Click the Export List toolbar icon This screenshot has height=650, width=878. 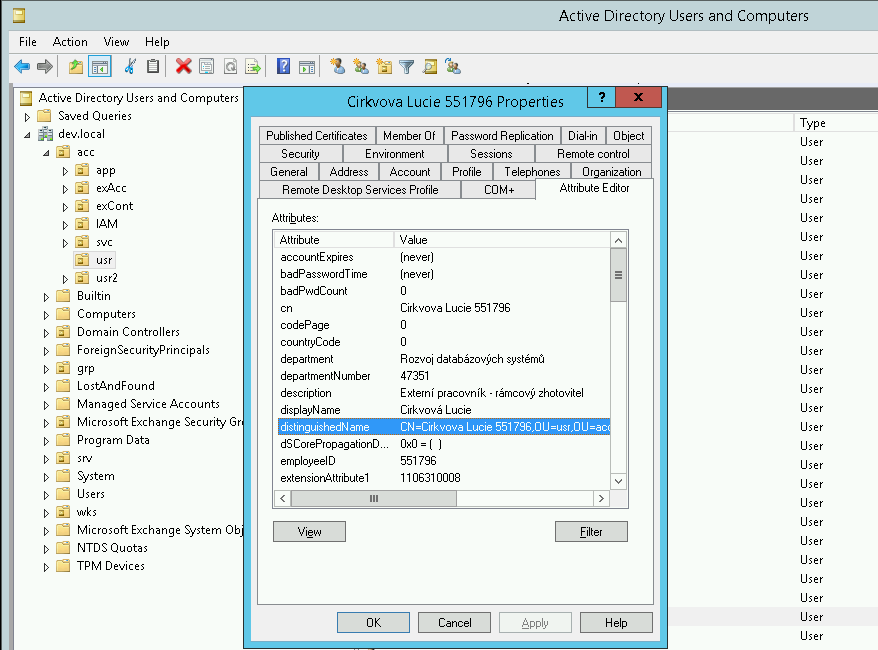253,67
